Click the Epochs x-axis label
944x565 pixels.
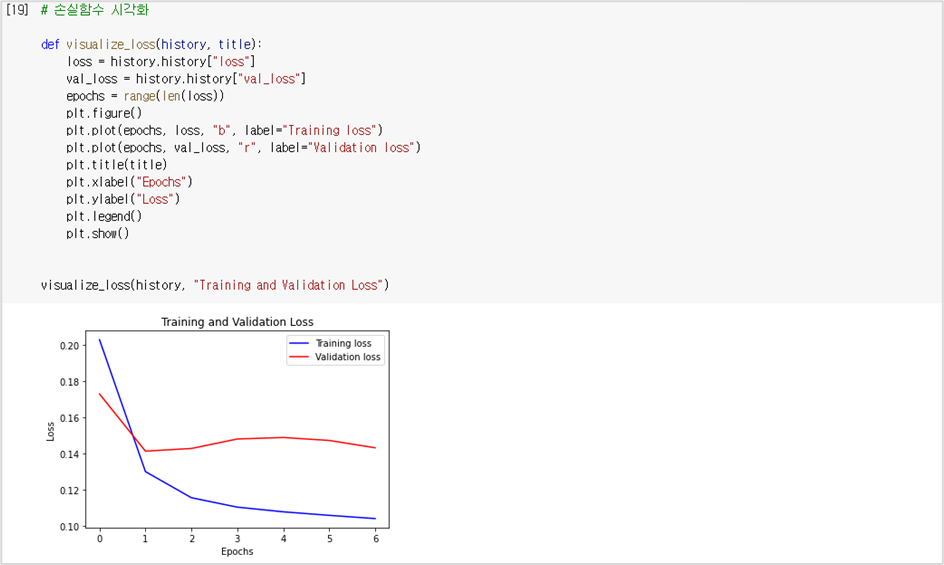point(237,552)
